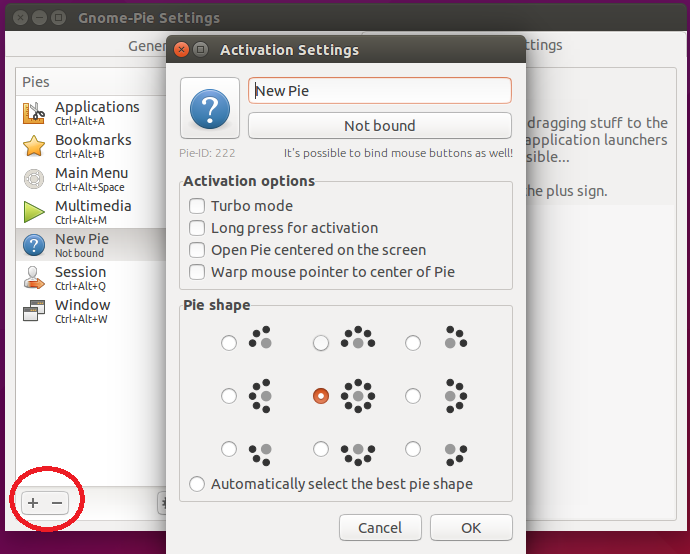Open icon chooser via large question-mark button
This screenshot has width=690, height=554.
coord(210,108)
